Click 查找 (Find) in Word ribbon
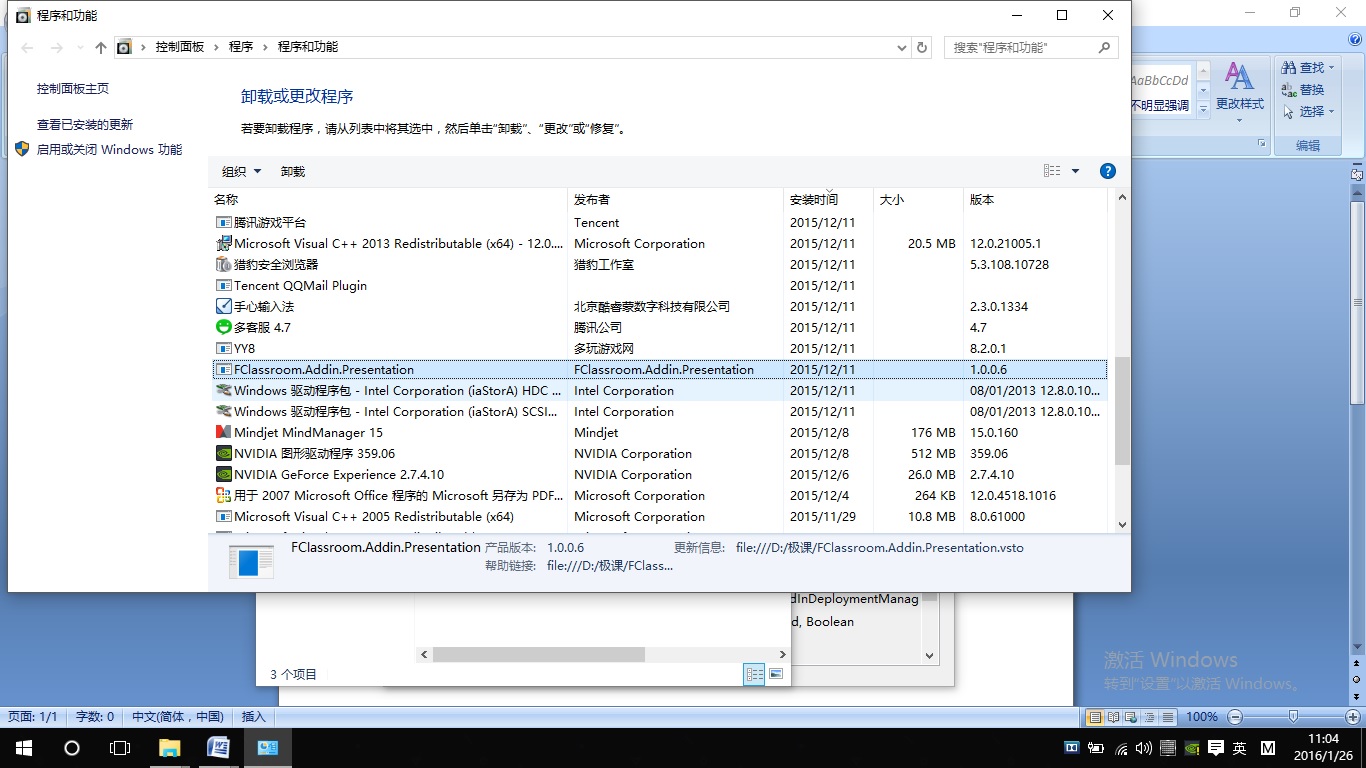This screenshot has height=768, width=1366. pyautogui.click(x=1309, y=68)
